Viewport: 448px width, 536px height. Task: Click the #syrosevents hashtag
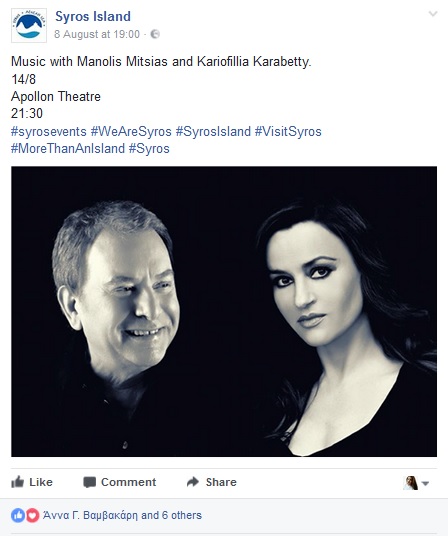49,131
